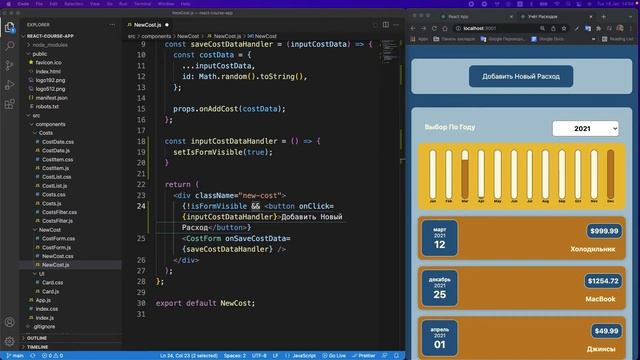Open the Apps bookmark in bookmarks bar
Screen dimensions: 640x360
coord(419,39)
